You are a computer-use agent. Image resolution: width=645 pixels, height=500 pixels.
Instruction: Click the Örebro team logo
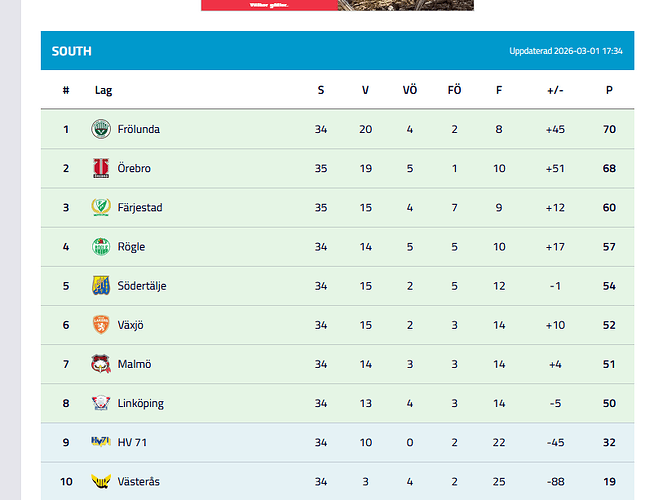coord(101,168)
